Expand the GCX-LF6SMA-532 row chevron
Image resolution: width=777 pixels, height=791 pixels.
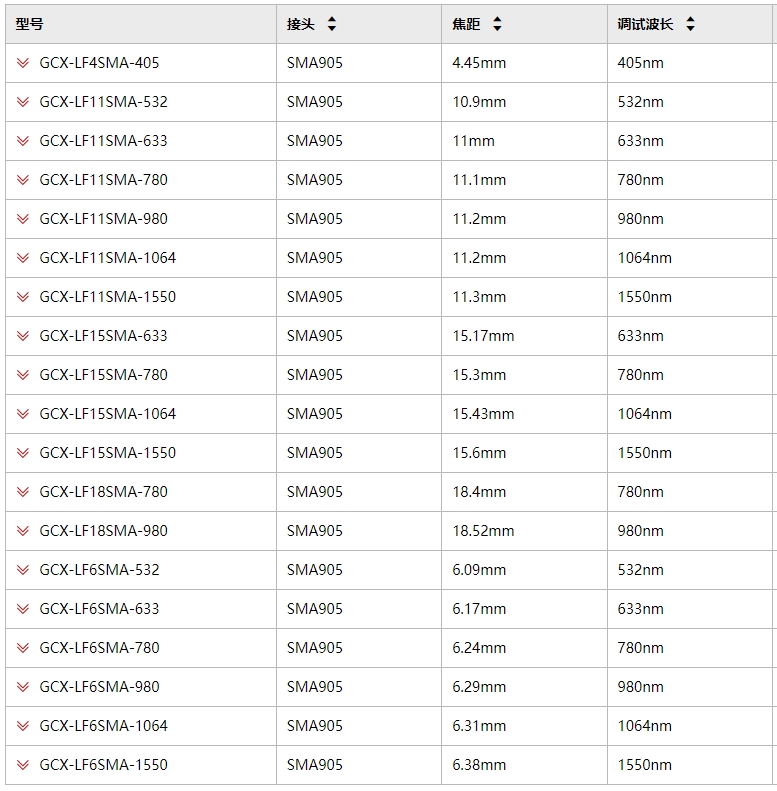tap(23, 570)
